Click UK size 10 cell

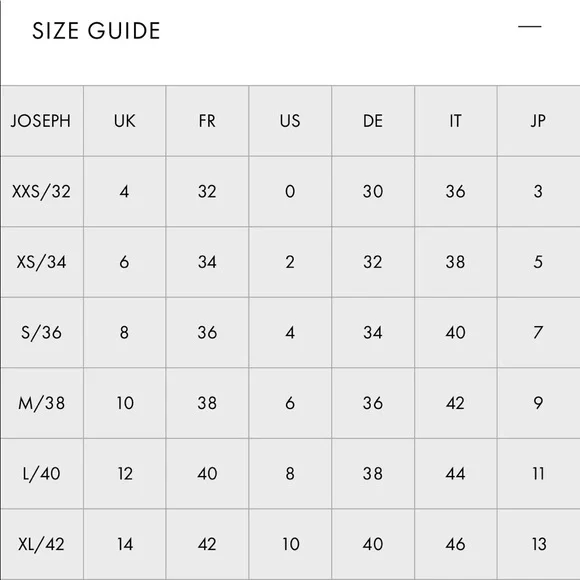[x=125, y=403]
